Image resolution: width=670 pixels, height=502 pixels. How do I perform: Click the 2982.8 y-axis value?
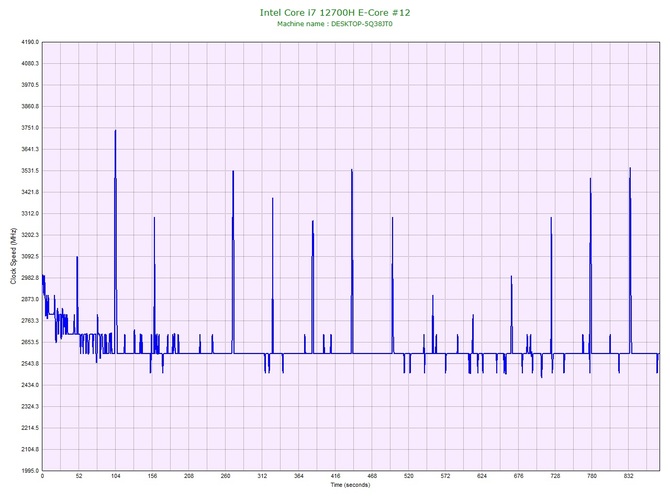[x=30, y=278]
